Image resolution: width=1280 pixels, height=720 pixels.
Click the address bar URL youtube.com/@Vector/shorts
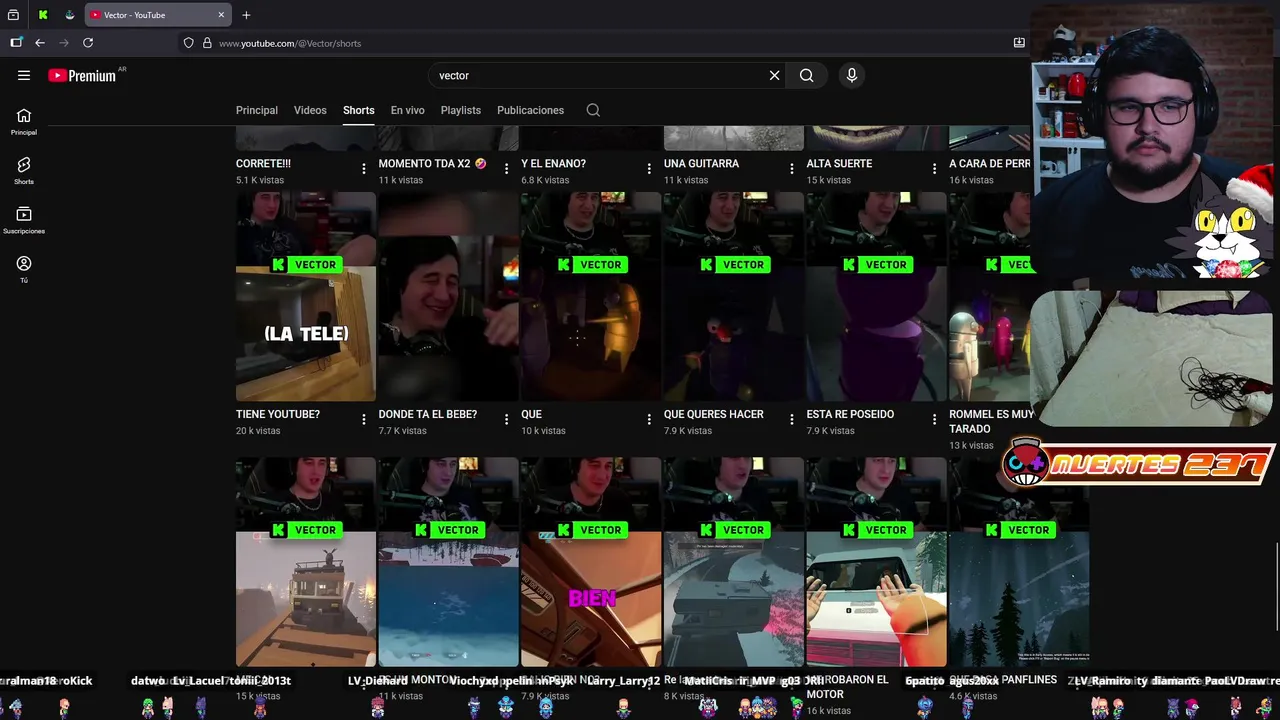[x=290, y=43]
